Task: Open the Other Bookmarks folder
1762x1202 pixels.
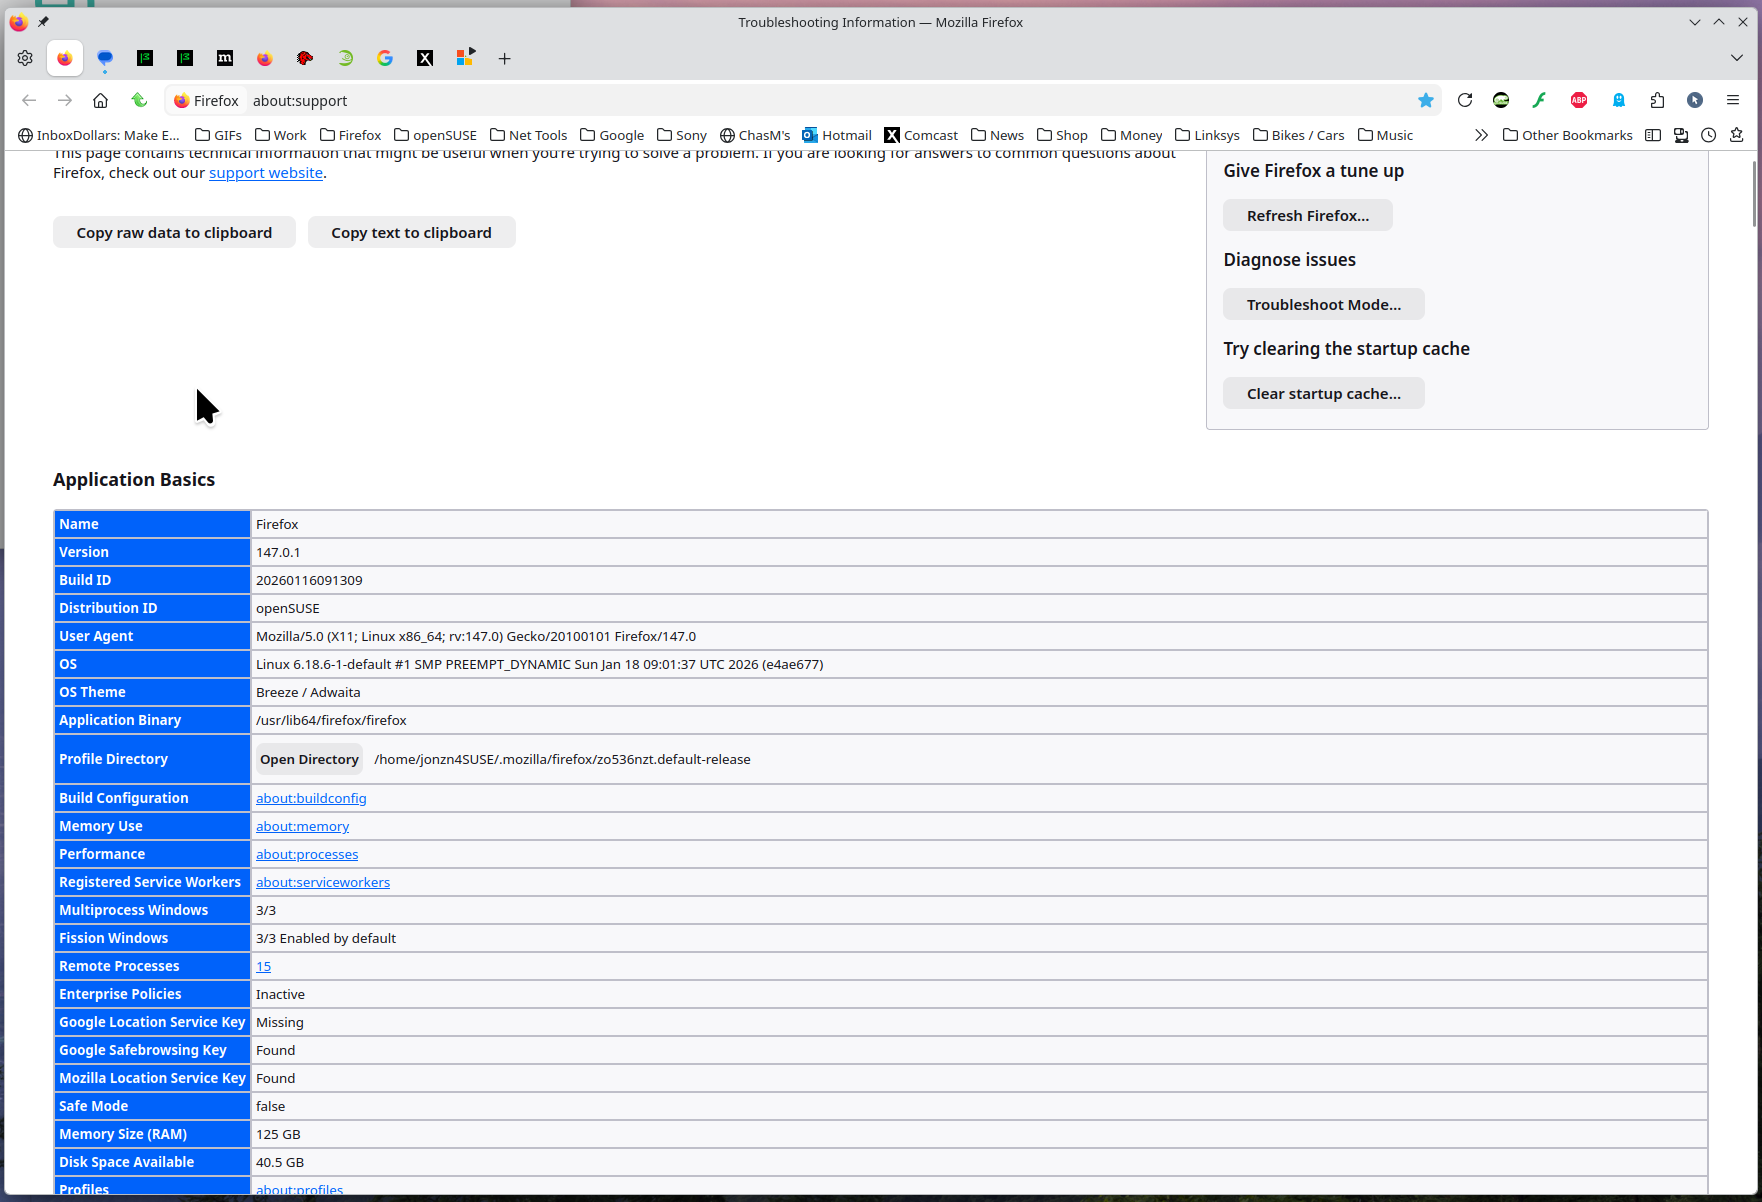Action: (x=1567, y=135)
